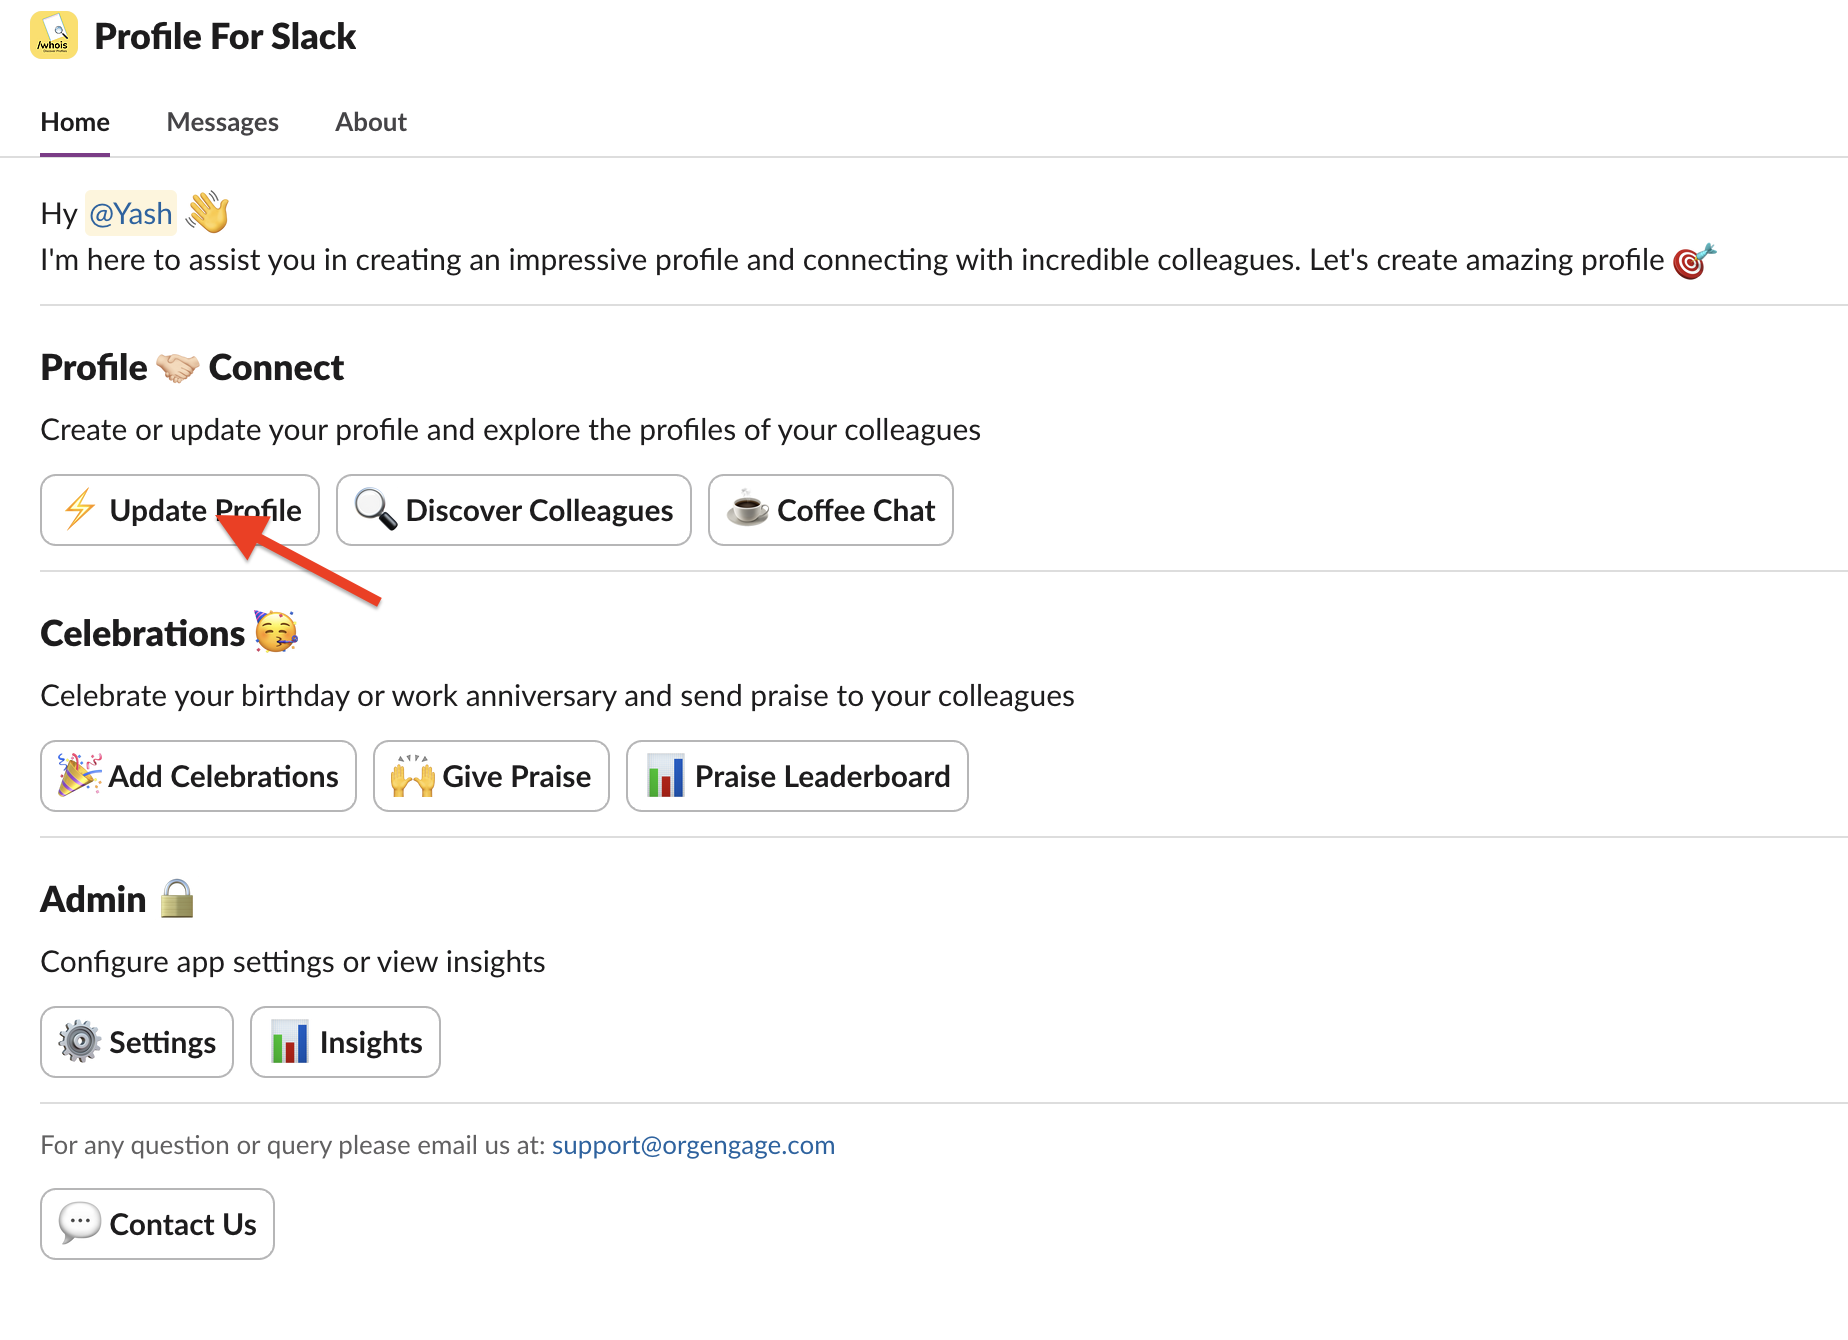Switch to the Messages tab
The width and height of the screenshot is (1848, 1340).
click(222, 122)
